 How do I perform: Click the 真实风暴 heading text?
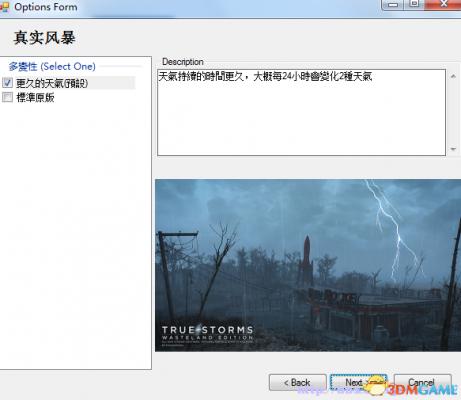point(44,38)
